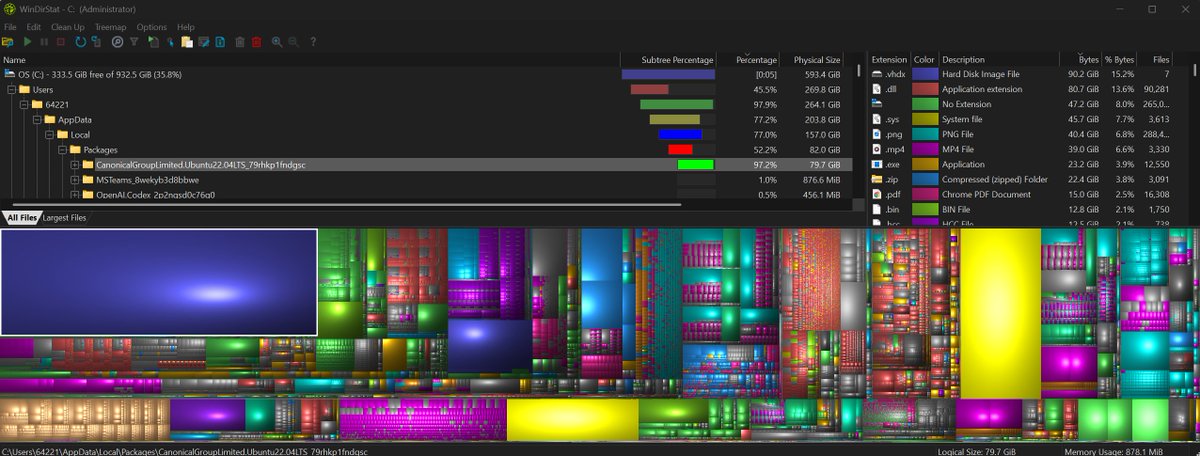Click the gray recycle bin delete icon

pos(240,42)
